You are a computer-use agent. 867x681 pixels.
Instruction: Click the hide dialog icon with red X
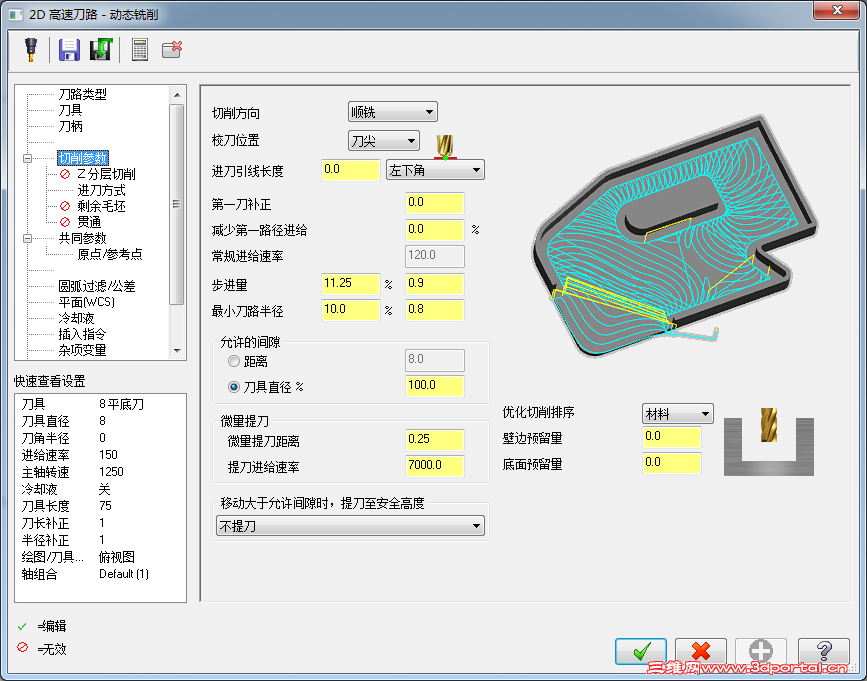coord(171,49)
